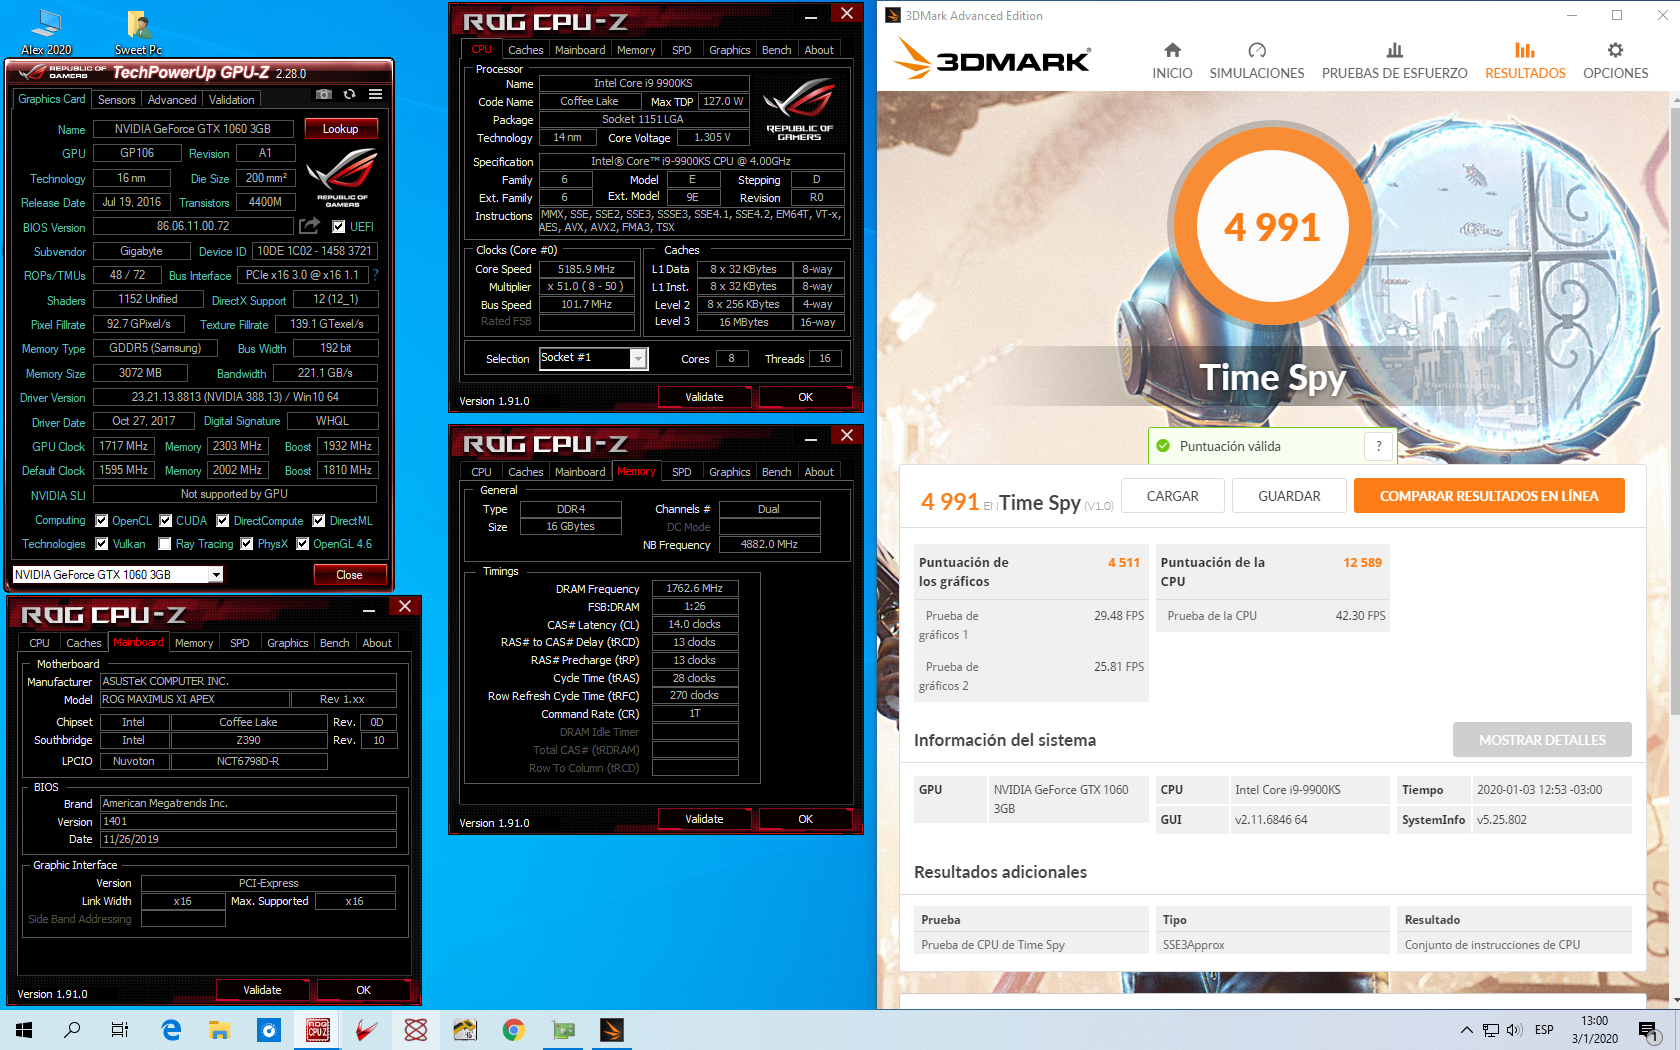Click 'Puntuación válida' status label

1230,446
